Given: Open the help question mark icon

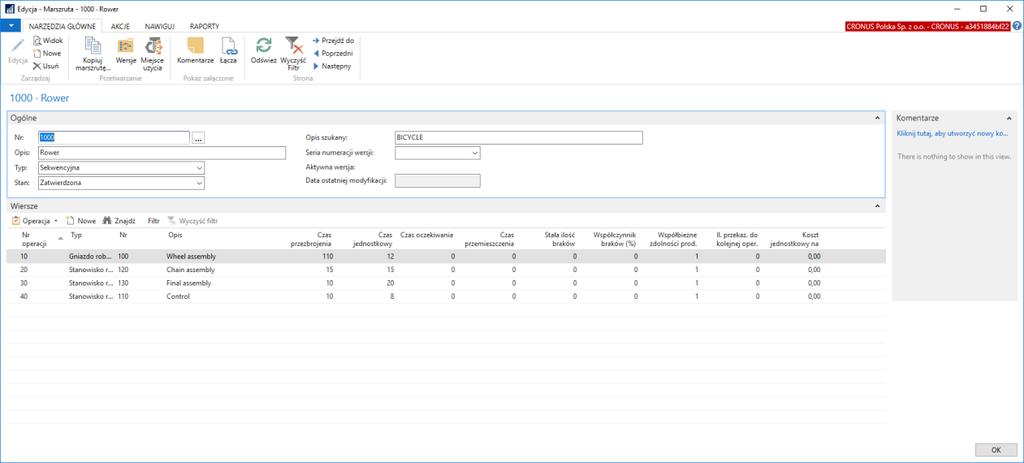Looking at the screenshot, I should click(x=1017, y=26).
